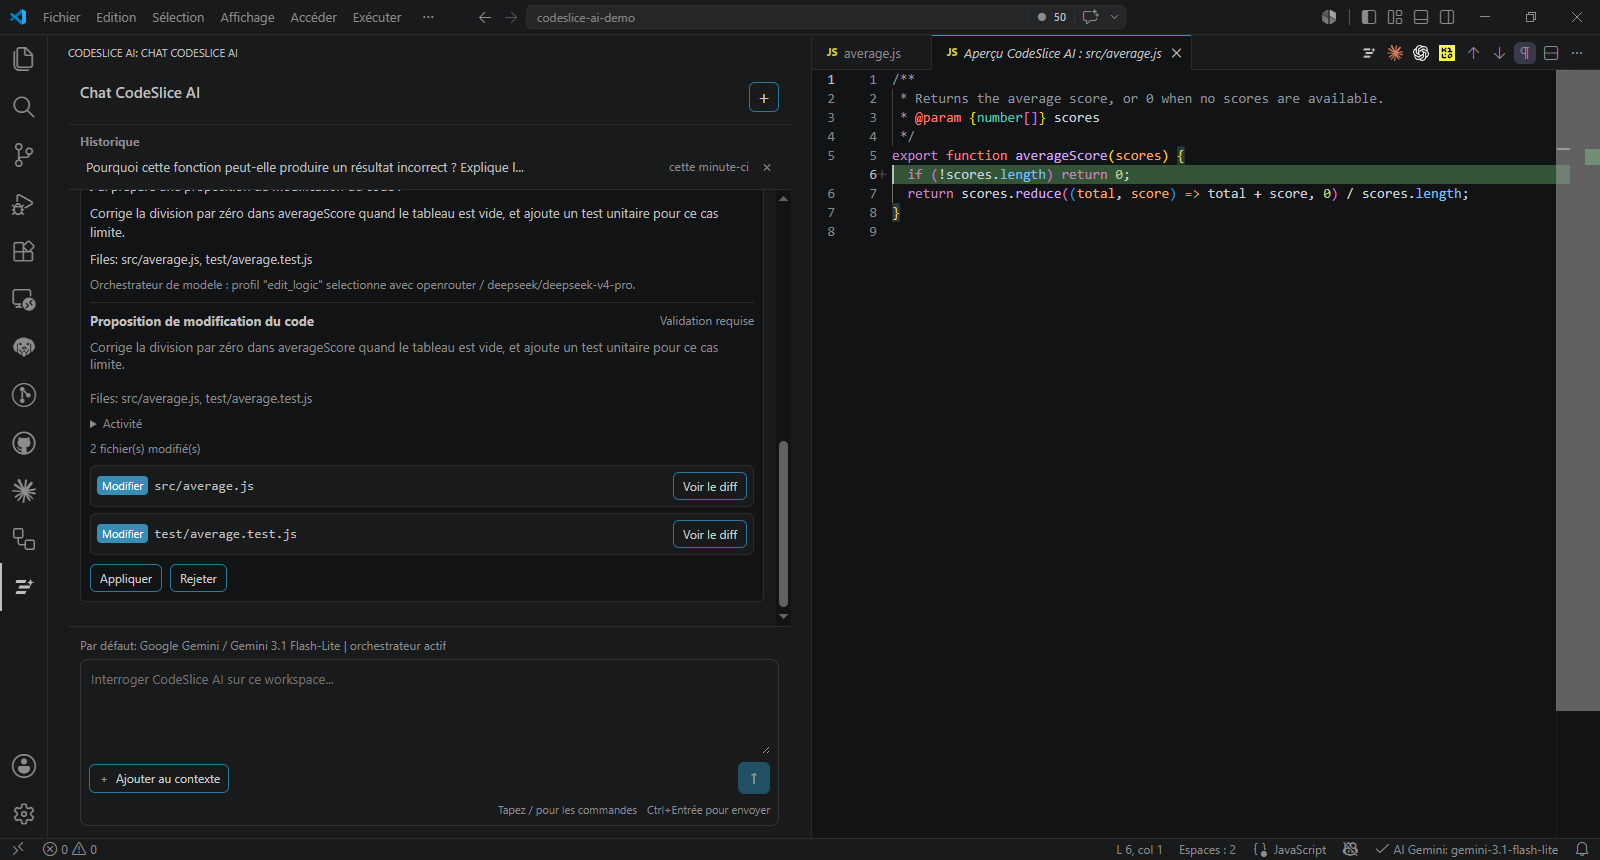This screenshot has height=860, width=1600.
Task: Click the OpenAI icon in editor toolbar
Action: (x=1421, y=53)
